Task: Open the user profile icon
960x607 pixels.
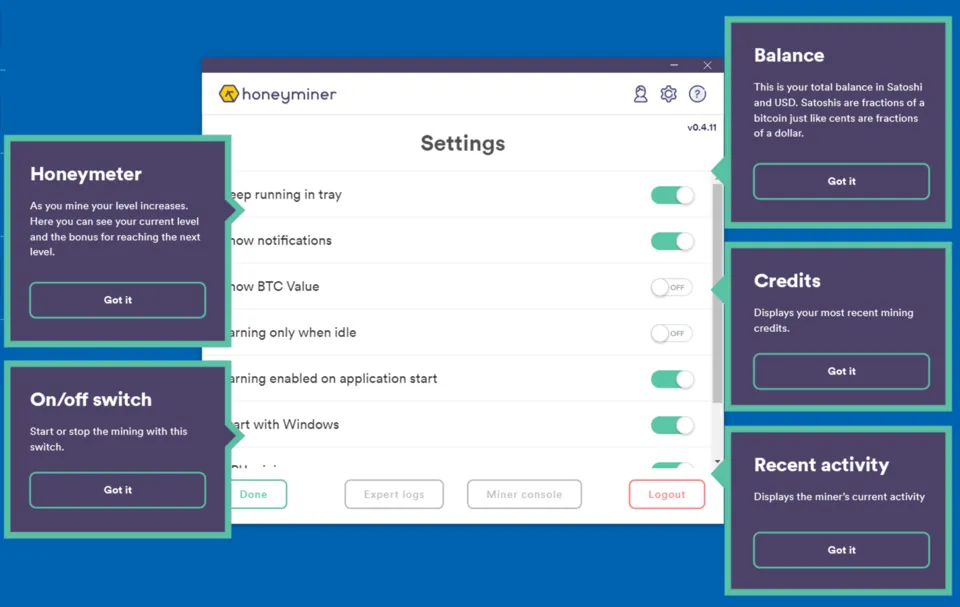Action: tap(640, 94)
